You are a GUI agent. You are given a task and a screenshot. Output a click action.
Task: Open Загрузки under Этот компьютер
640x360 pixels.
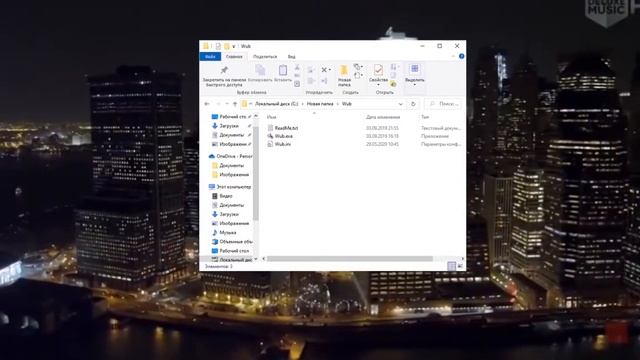pyautogui.click(x=226, y=214)
